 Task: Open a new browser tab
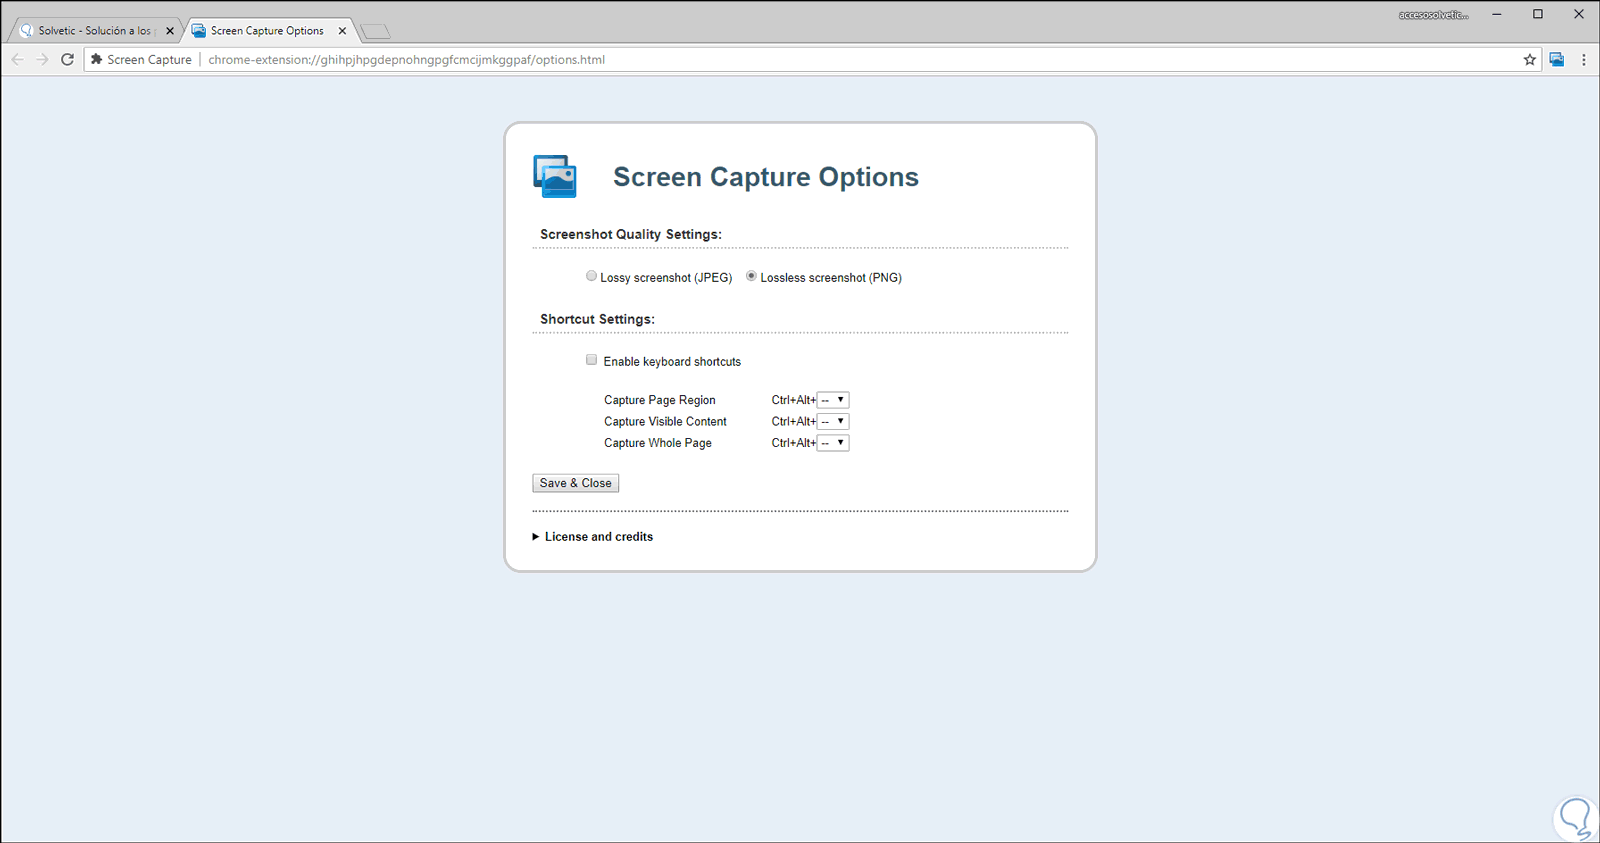tap(375, 31)
